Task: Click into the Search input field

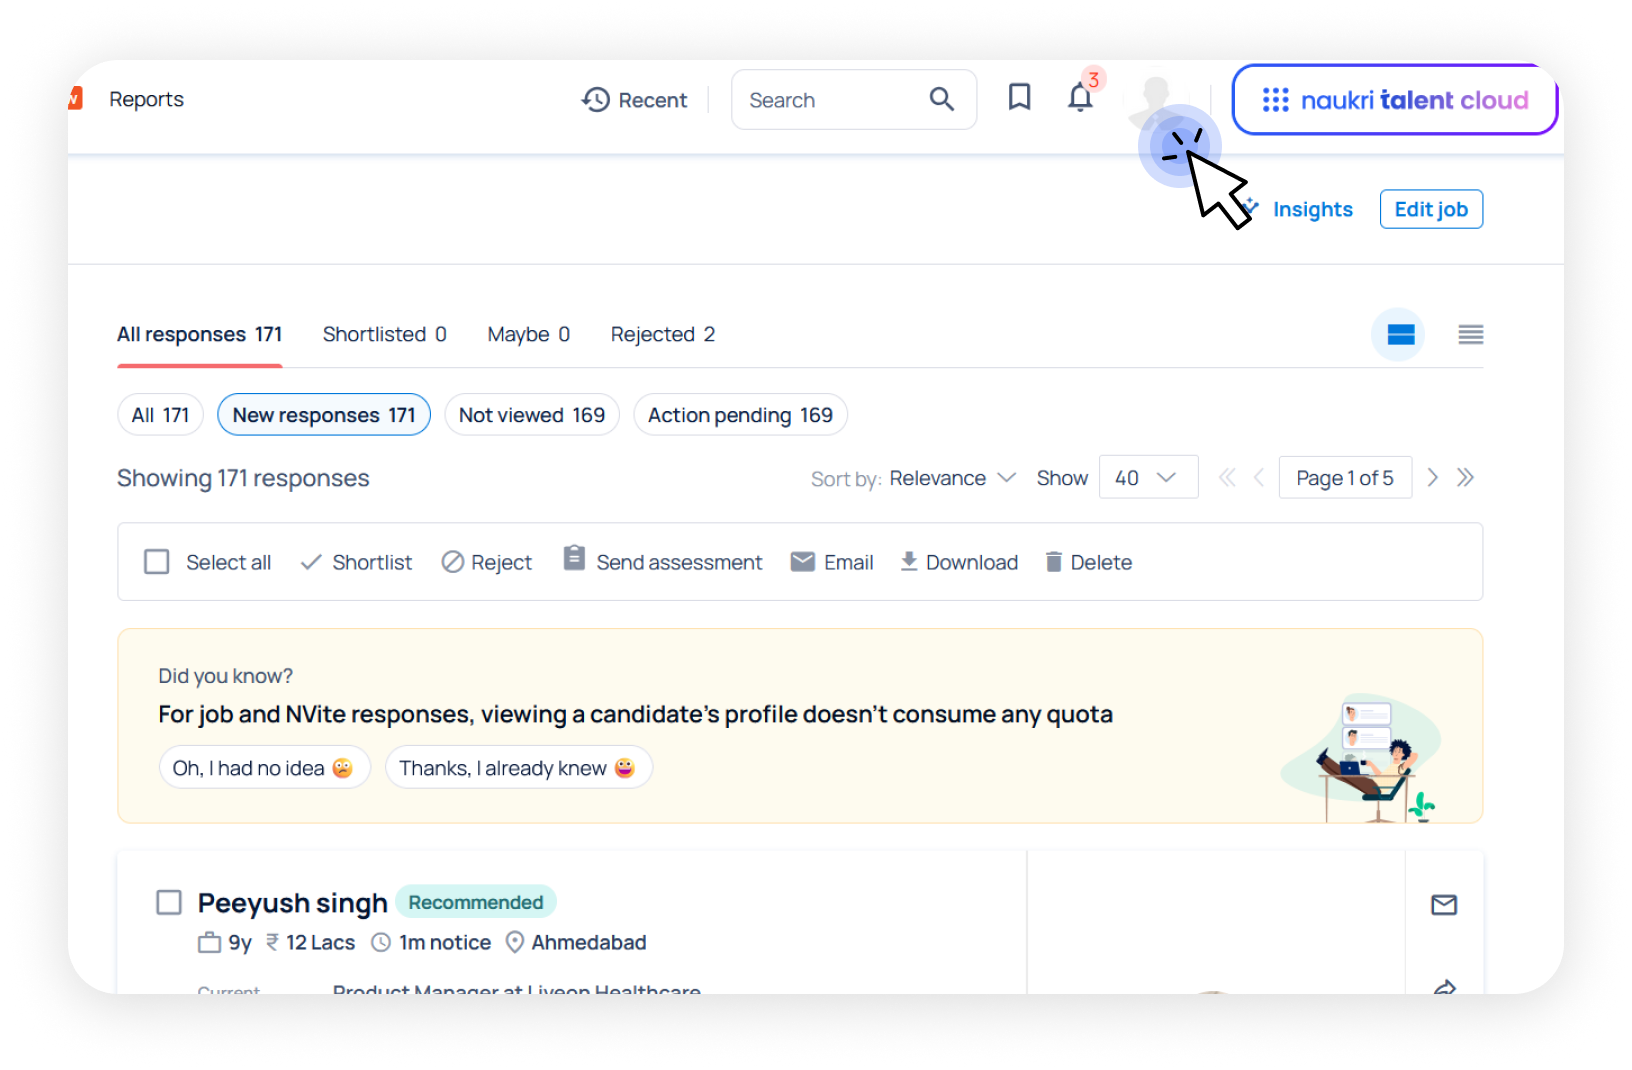Action: pos(830,100)
